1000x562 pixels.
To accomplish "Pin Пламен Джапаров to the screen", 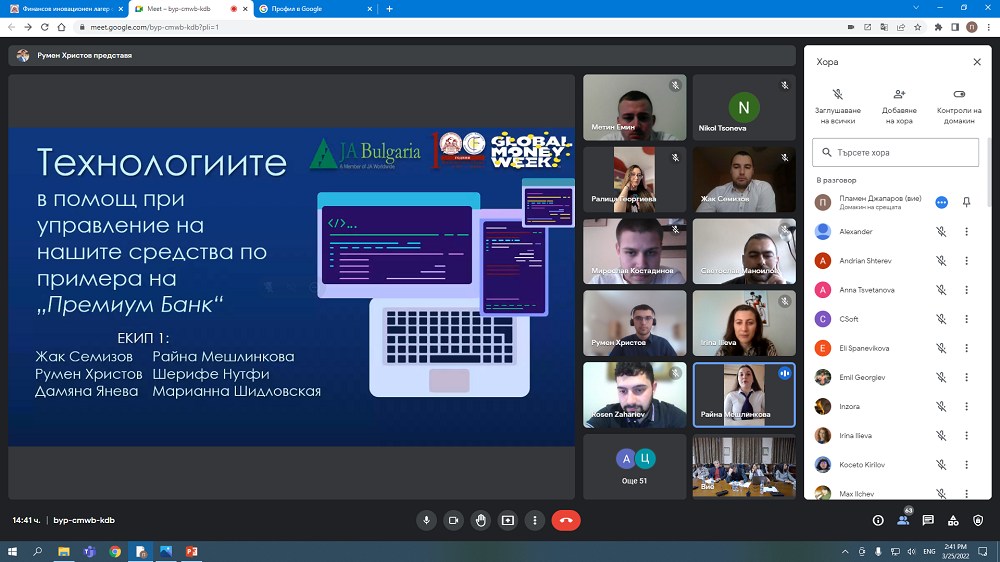I will click(x=966, y=202).
